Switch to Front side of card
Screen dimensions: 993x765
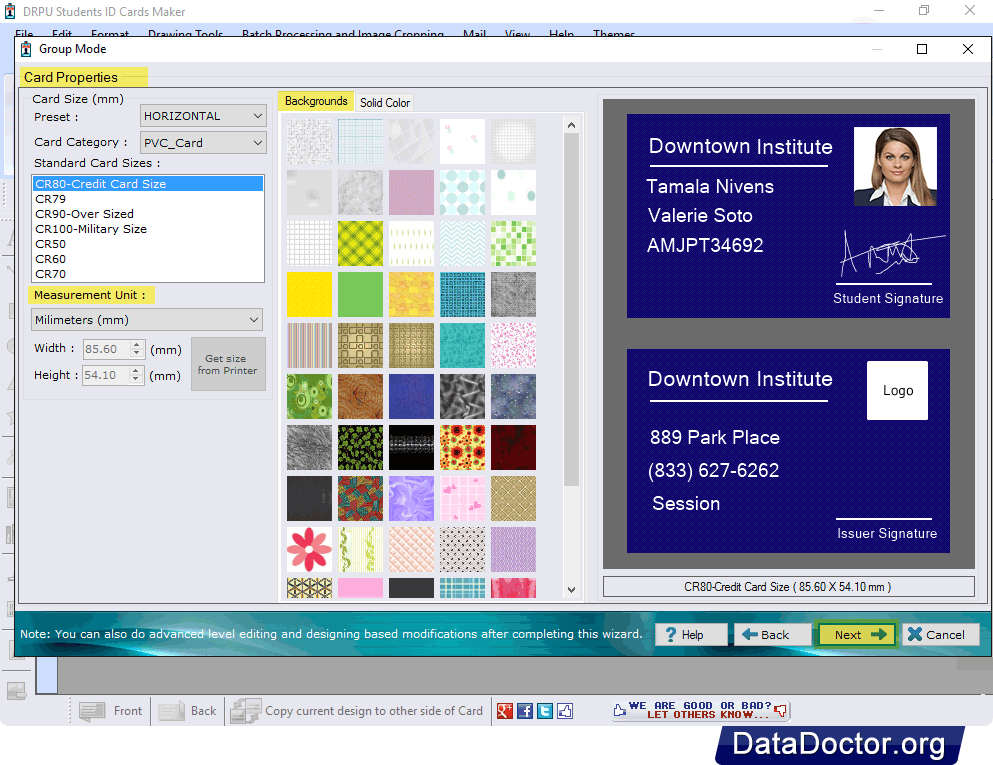111,711
